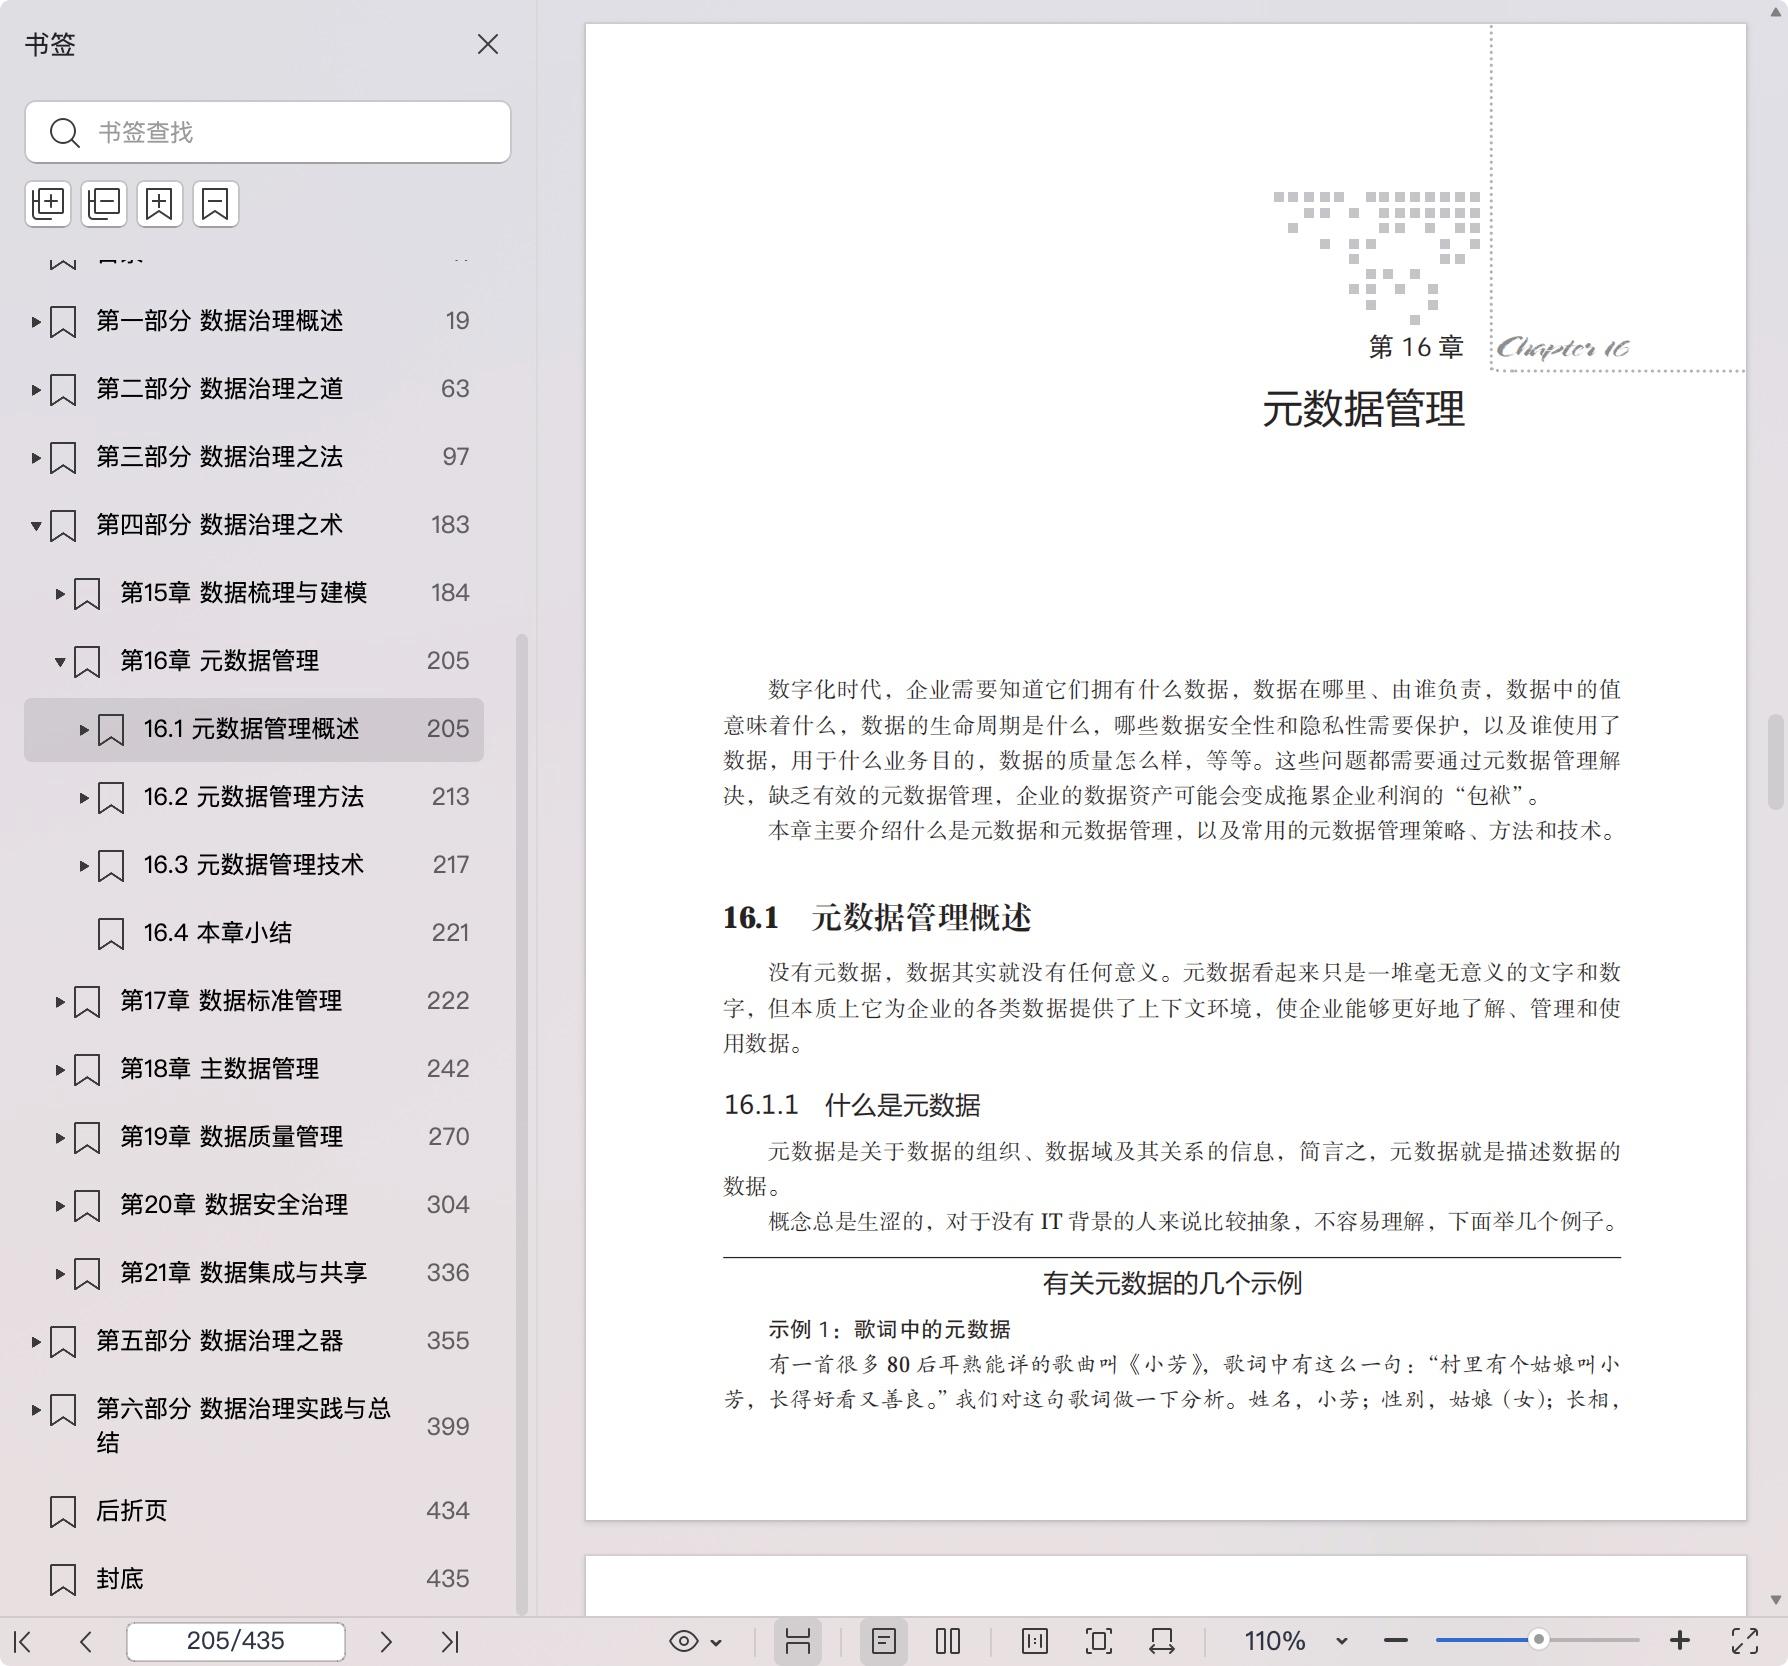Viewport: 1788px width, 1666px height.
Task: Zoom out with the minus button
Action: click(x=1396, y=1641)
